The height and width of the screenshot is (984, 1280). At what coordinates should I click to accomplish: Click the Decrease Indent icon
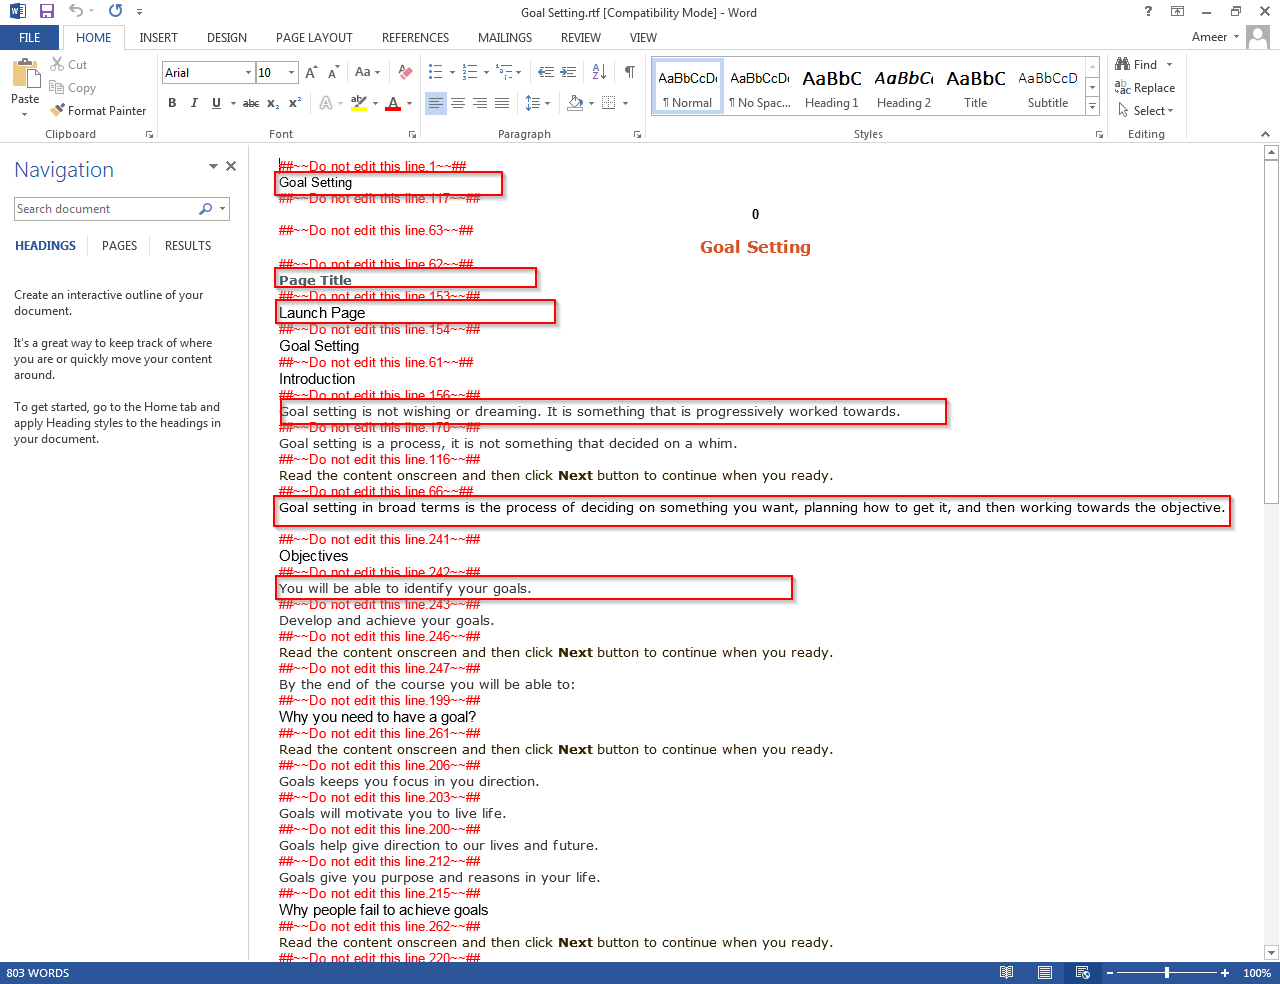[x=546, y=72]
